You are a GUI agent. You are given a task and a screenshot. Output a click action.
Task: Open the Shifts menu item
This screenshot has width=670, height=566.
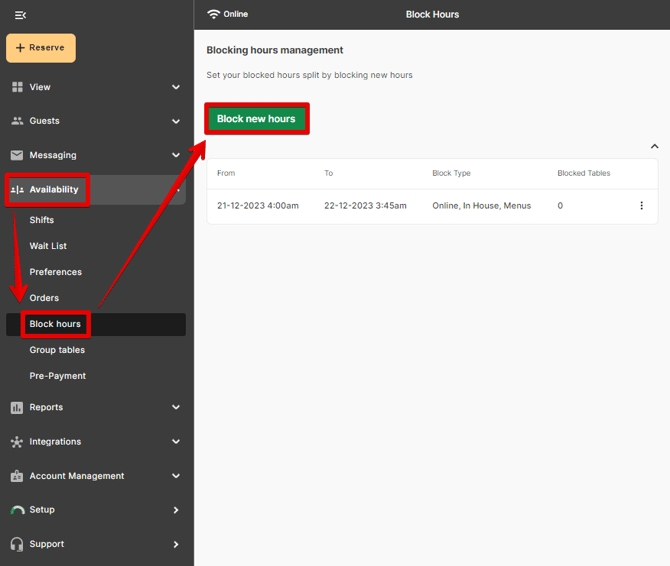coord(42,220)
